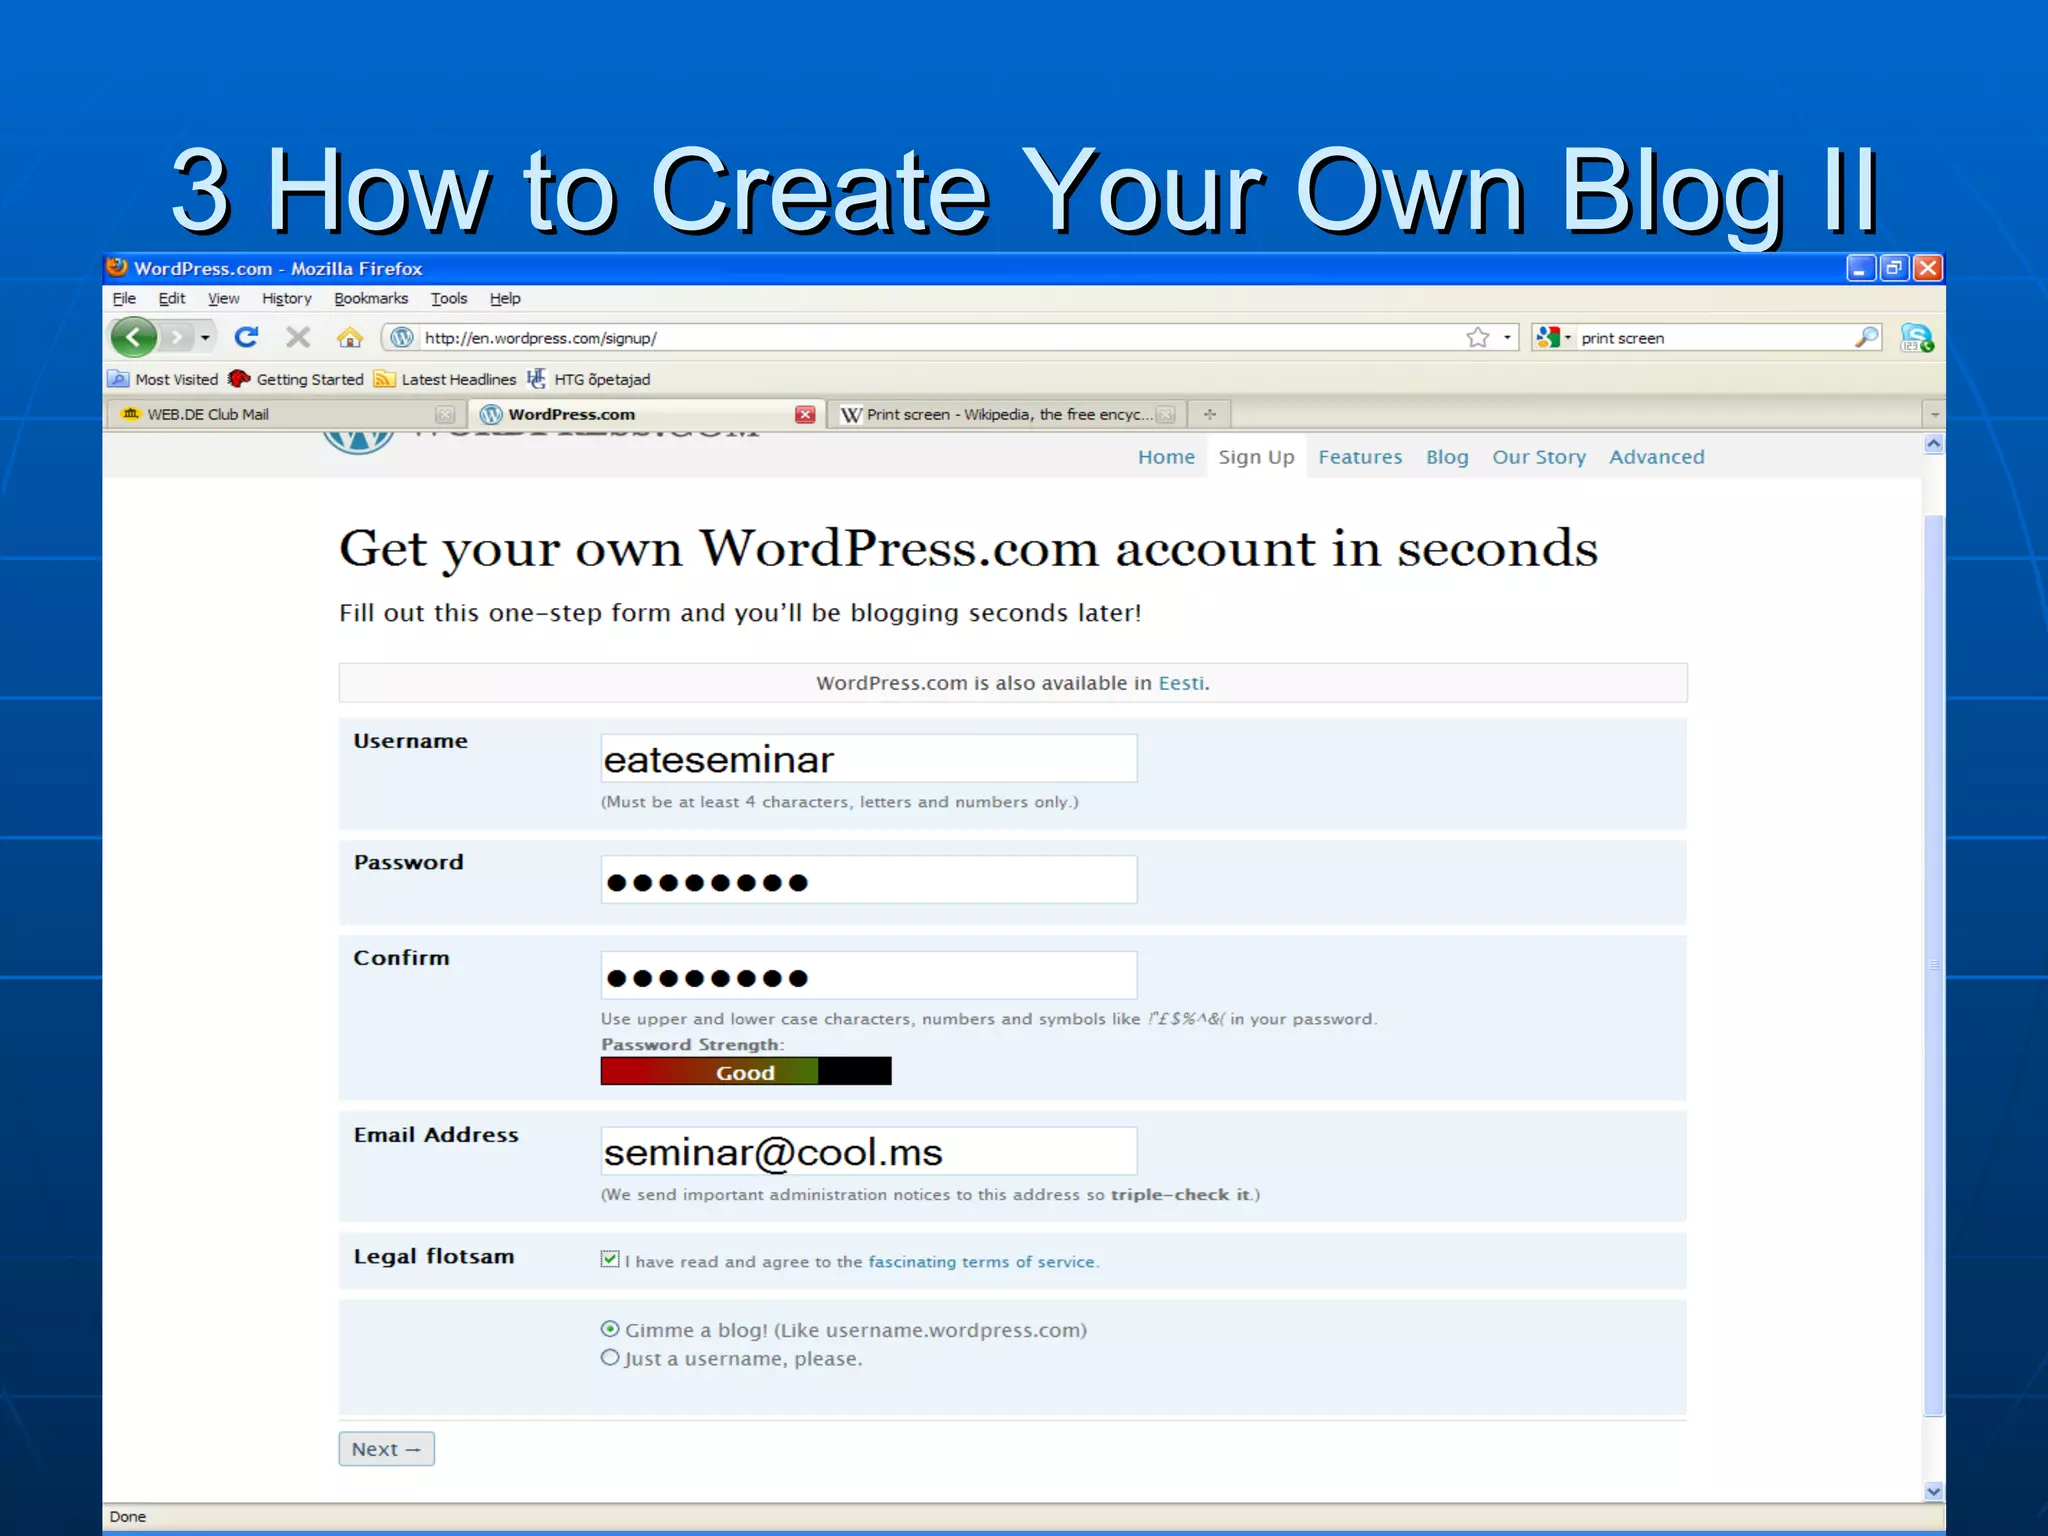Screen dimensions: 2048x1536
Task: Click the page scrollbar down arrow
Action: 1934,1491
